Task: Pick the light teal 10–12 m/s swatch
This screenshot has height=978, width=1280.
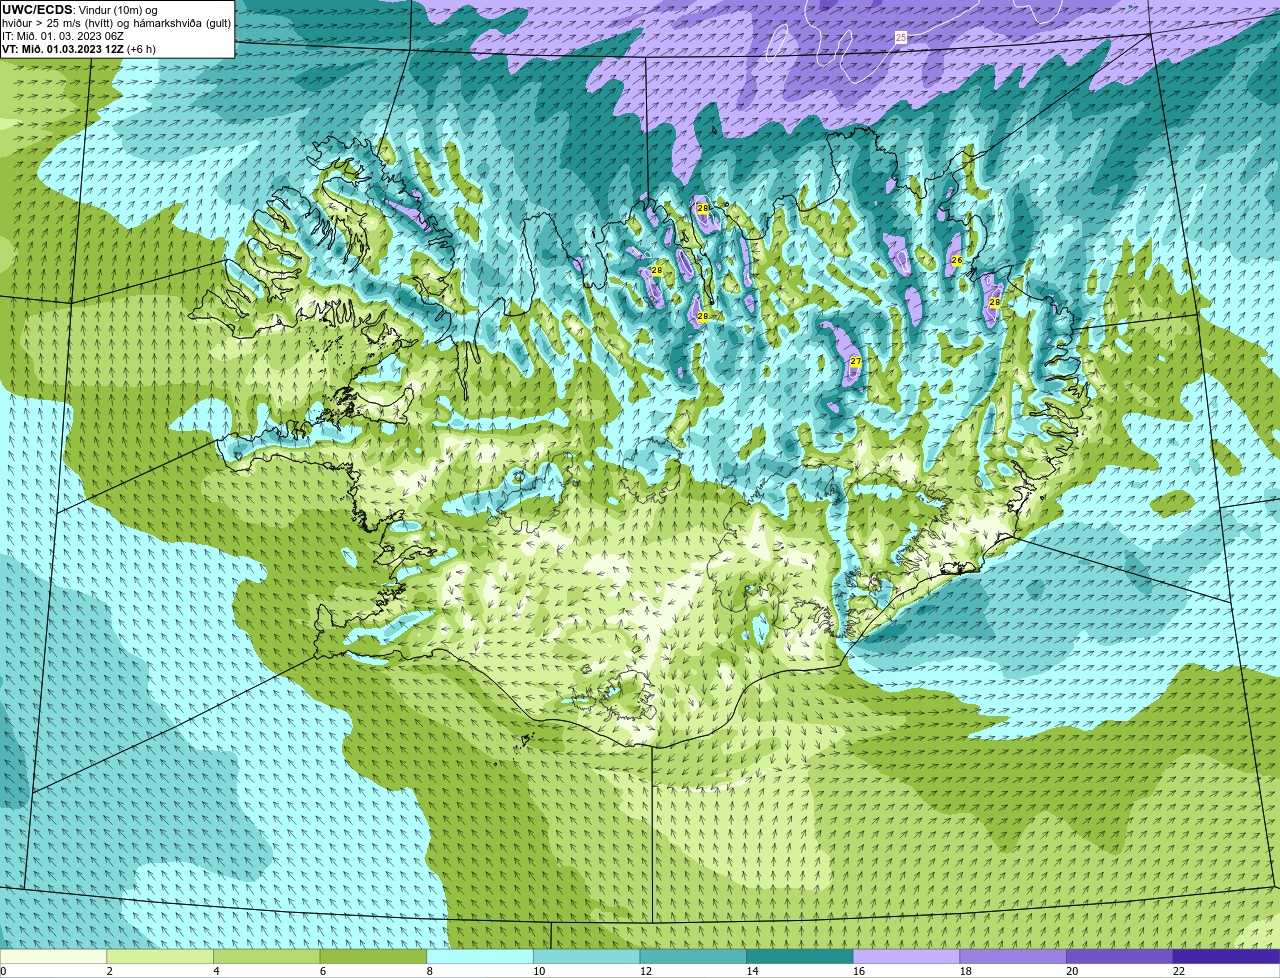Action: [x=586, y=956]
